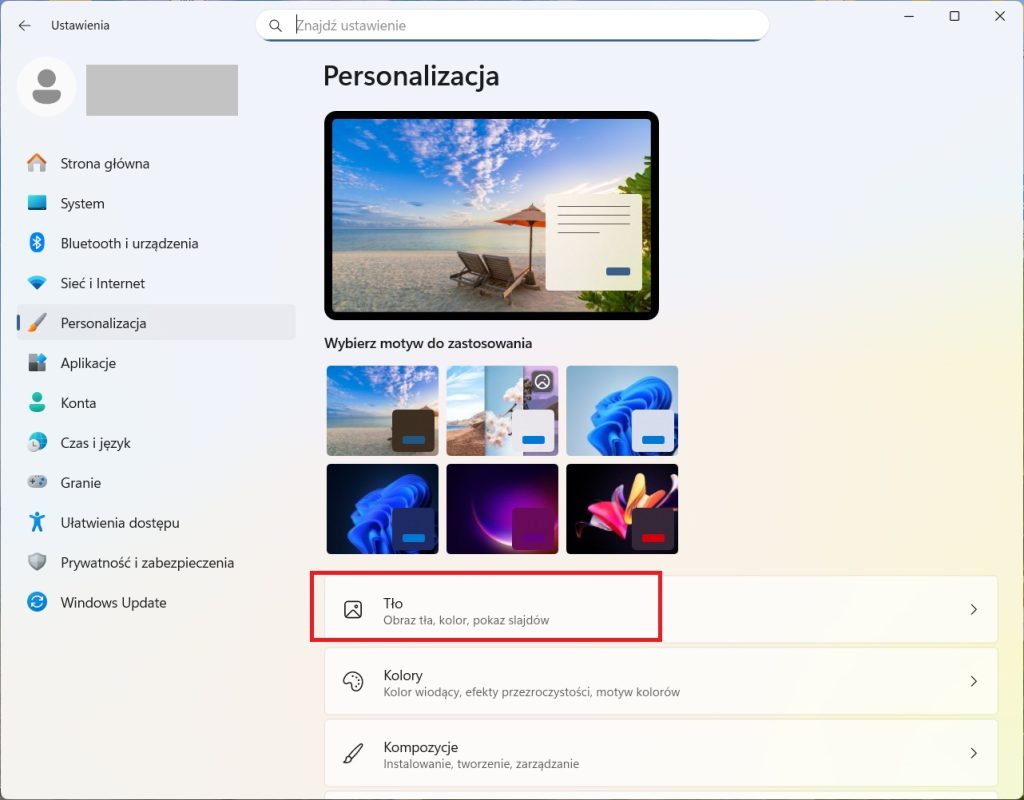Image resolution: width=1024 pixels, height=800 pixels.
Task: Expand the Tło settings chevron
Action: tap(973, 609)
